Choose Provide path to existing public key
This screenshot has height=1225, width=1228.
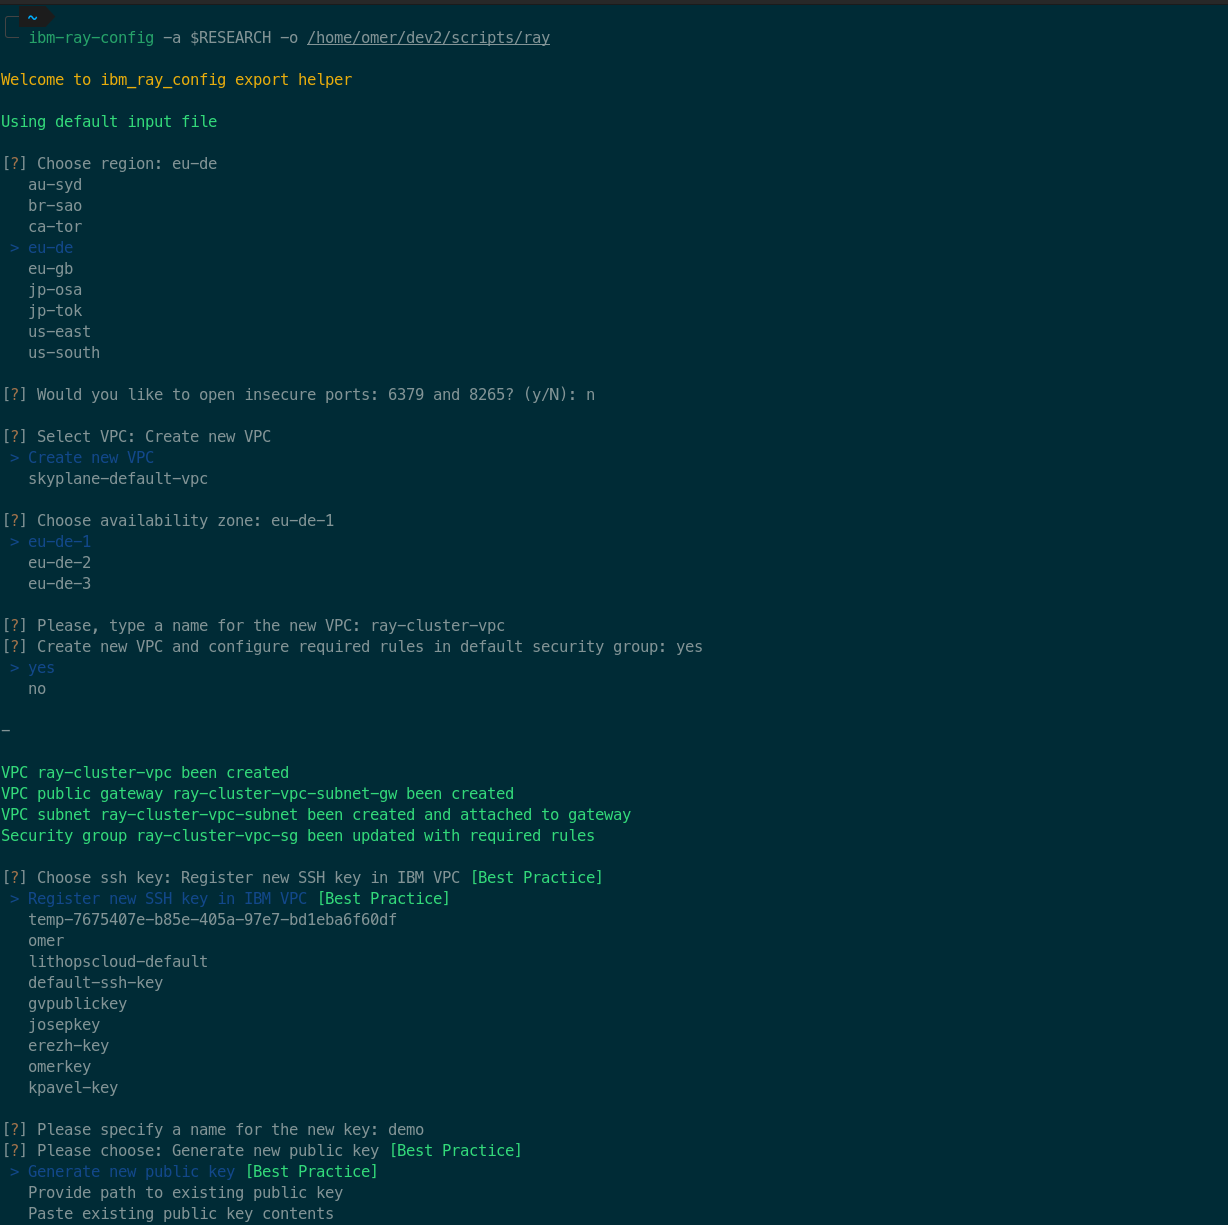(x=185, y=1193)
